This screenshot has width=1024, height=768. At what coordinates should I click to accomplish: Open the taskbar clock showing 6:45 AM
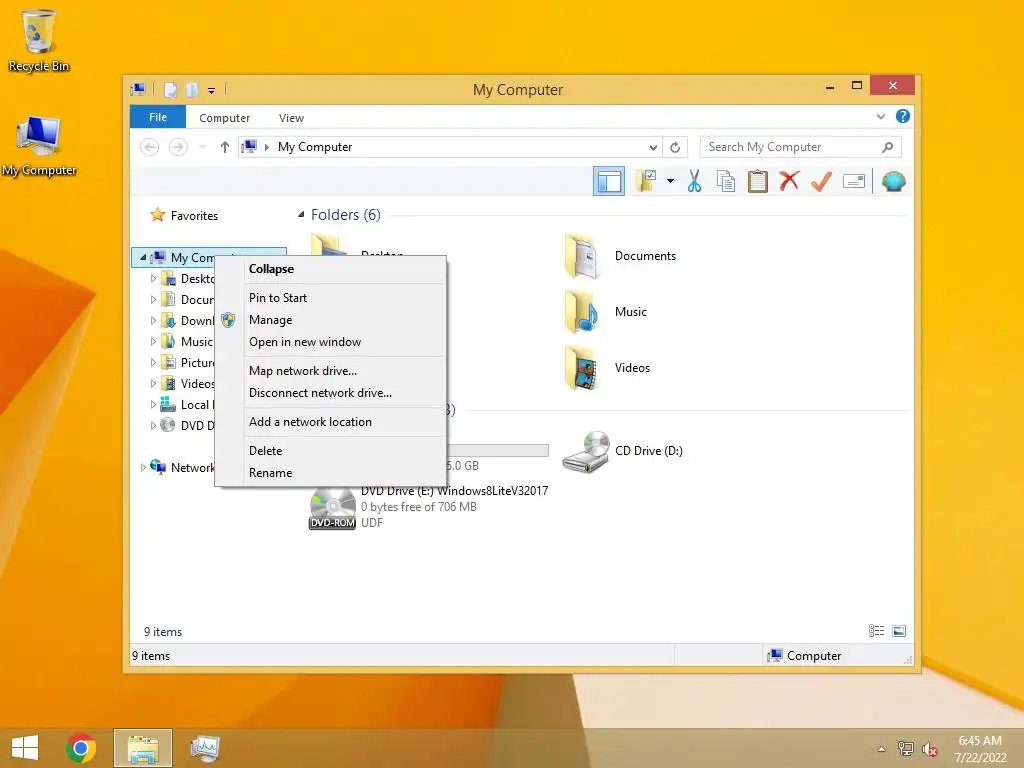coord(980,749)
